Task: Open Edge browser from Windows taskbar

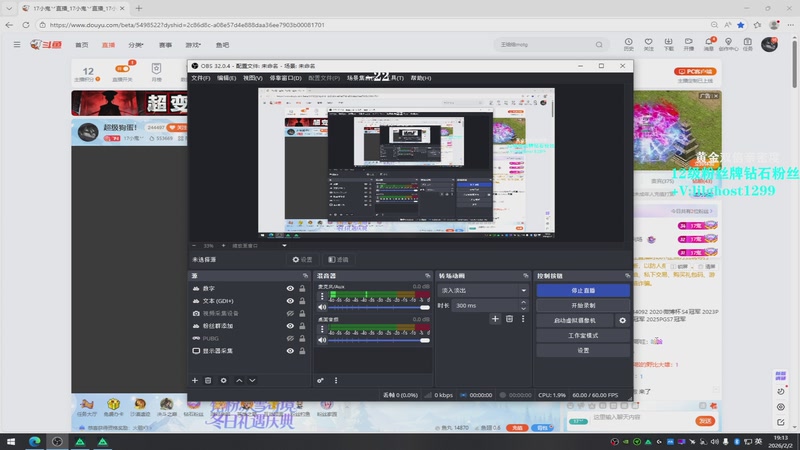Action: 34,442
